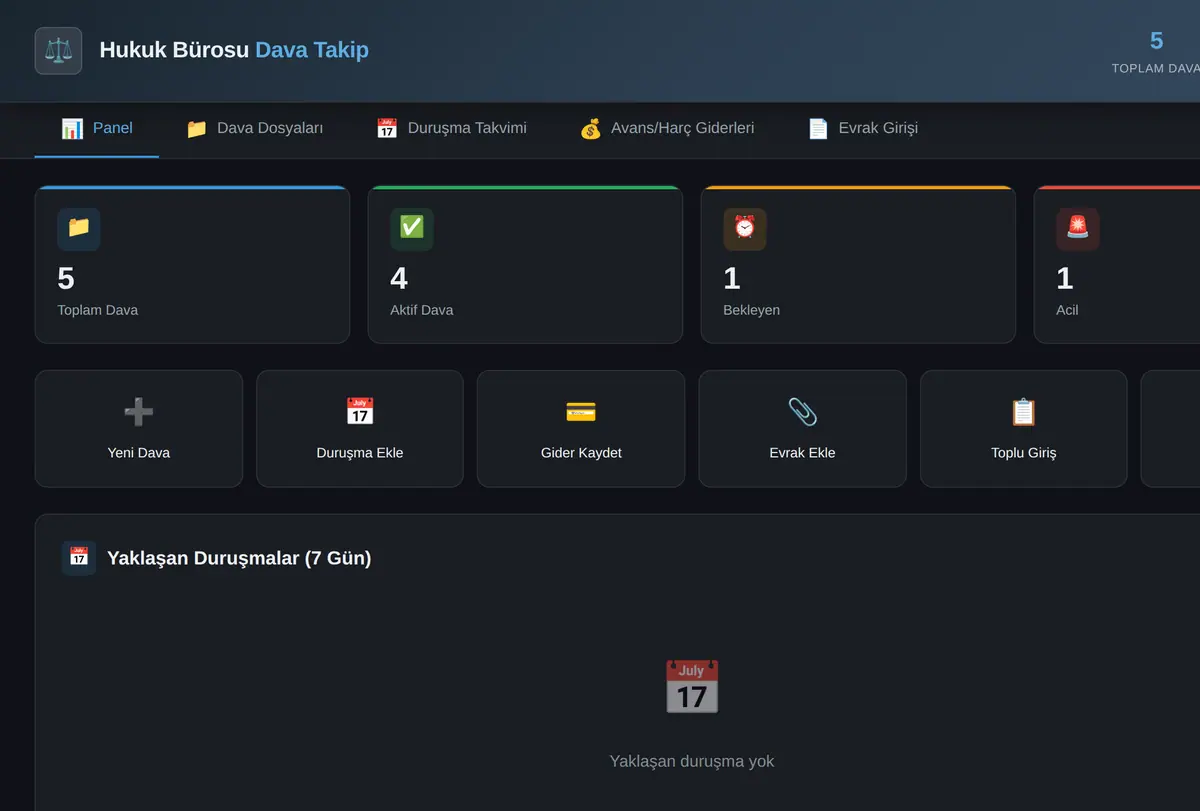The image size is (1200, 811).
Task: Click the paperclip icon above Evrak Ekle
Action: coord(802,411)
